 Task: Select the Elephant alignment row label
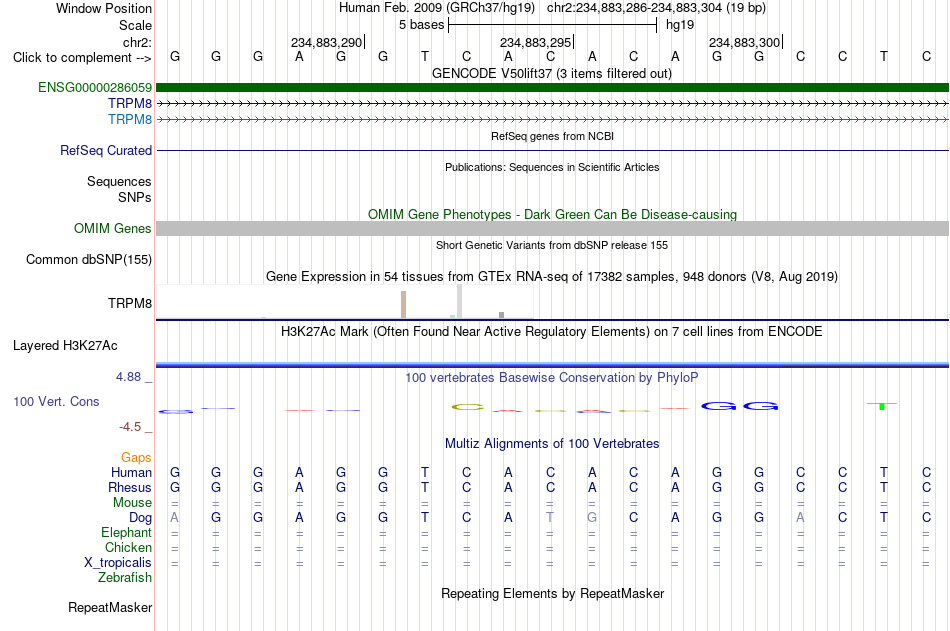pyautogui.click(x=126, y=533)
